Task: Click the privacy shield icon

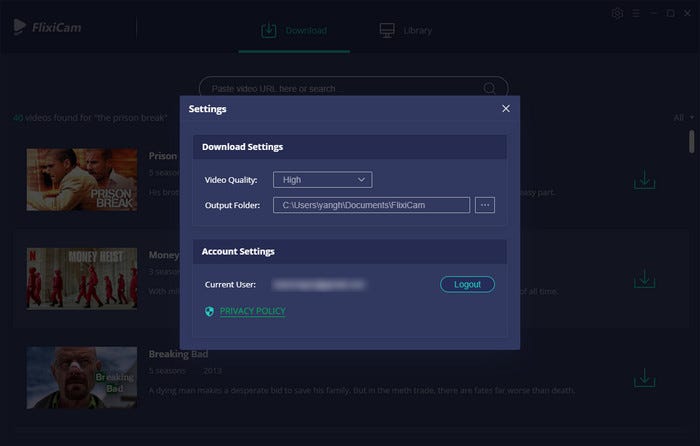Action: (209, 311)
